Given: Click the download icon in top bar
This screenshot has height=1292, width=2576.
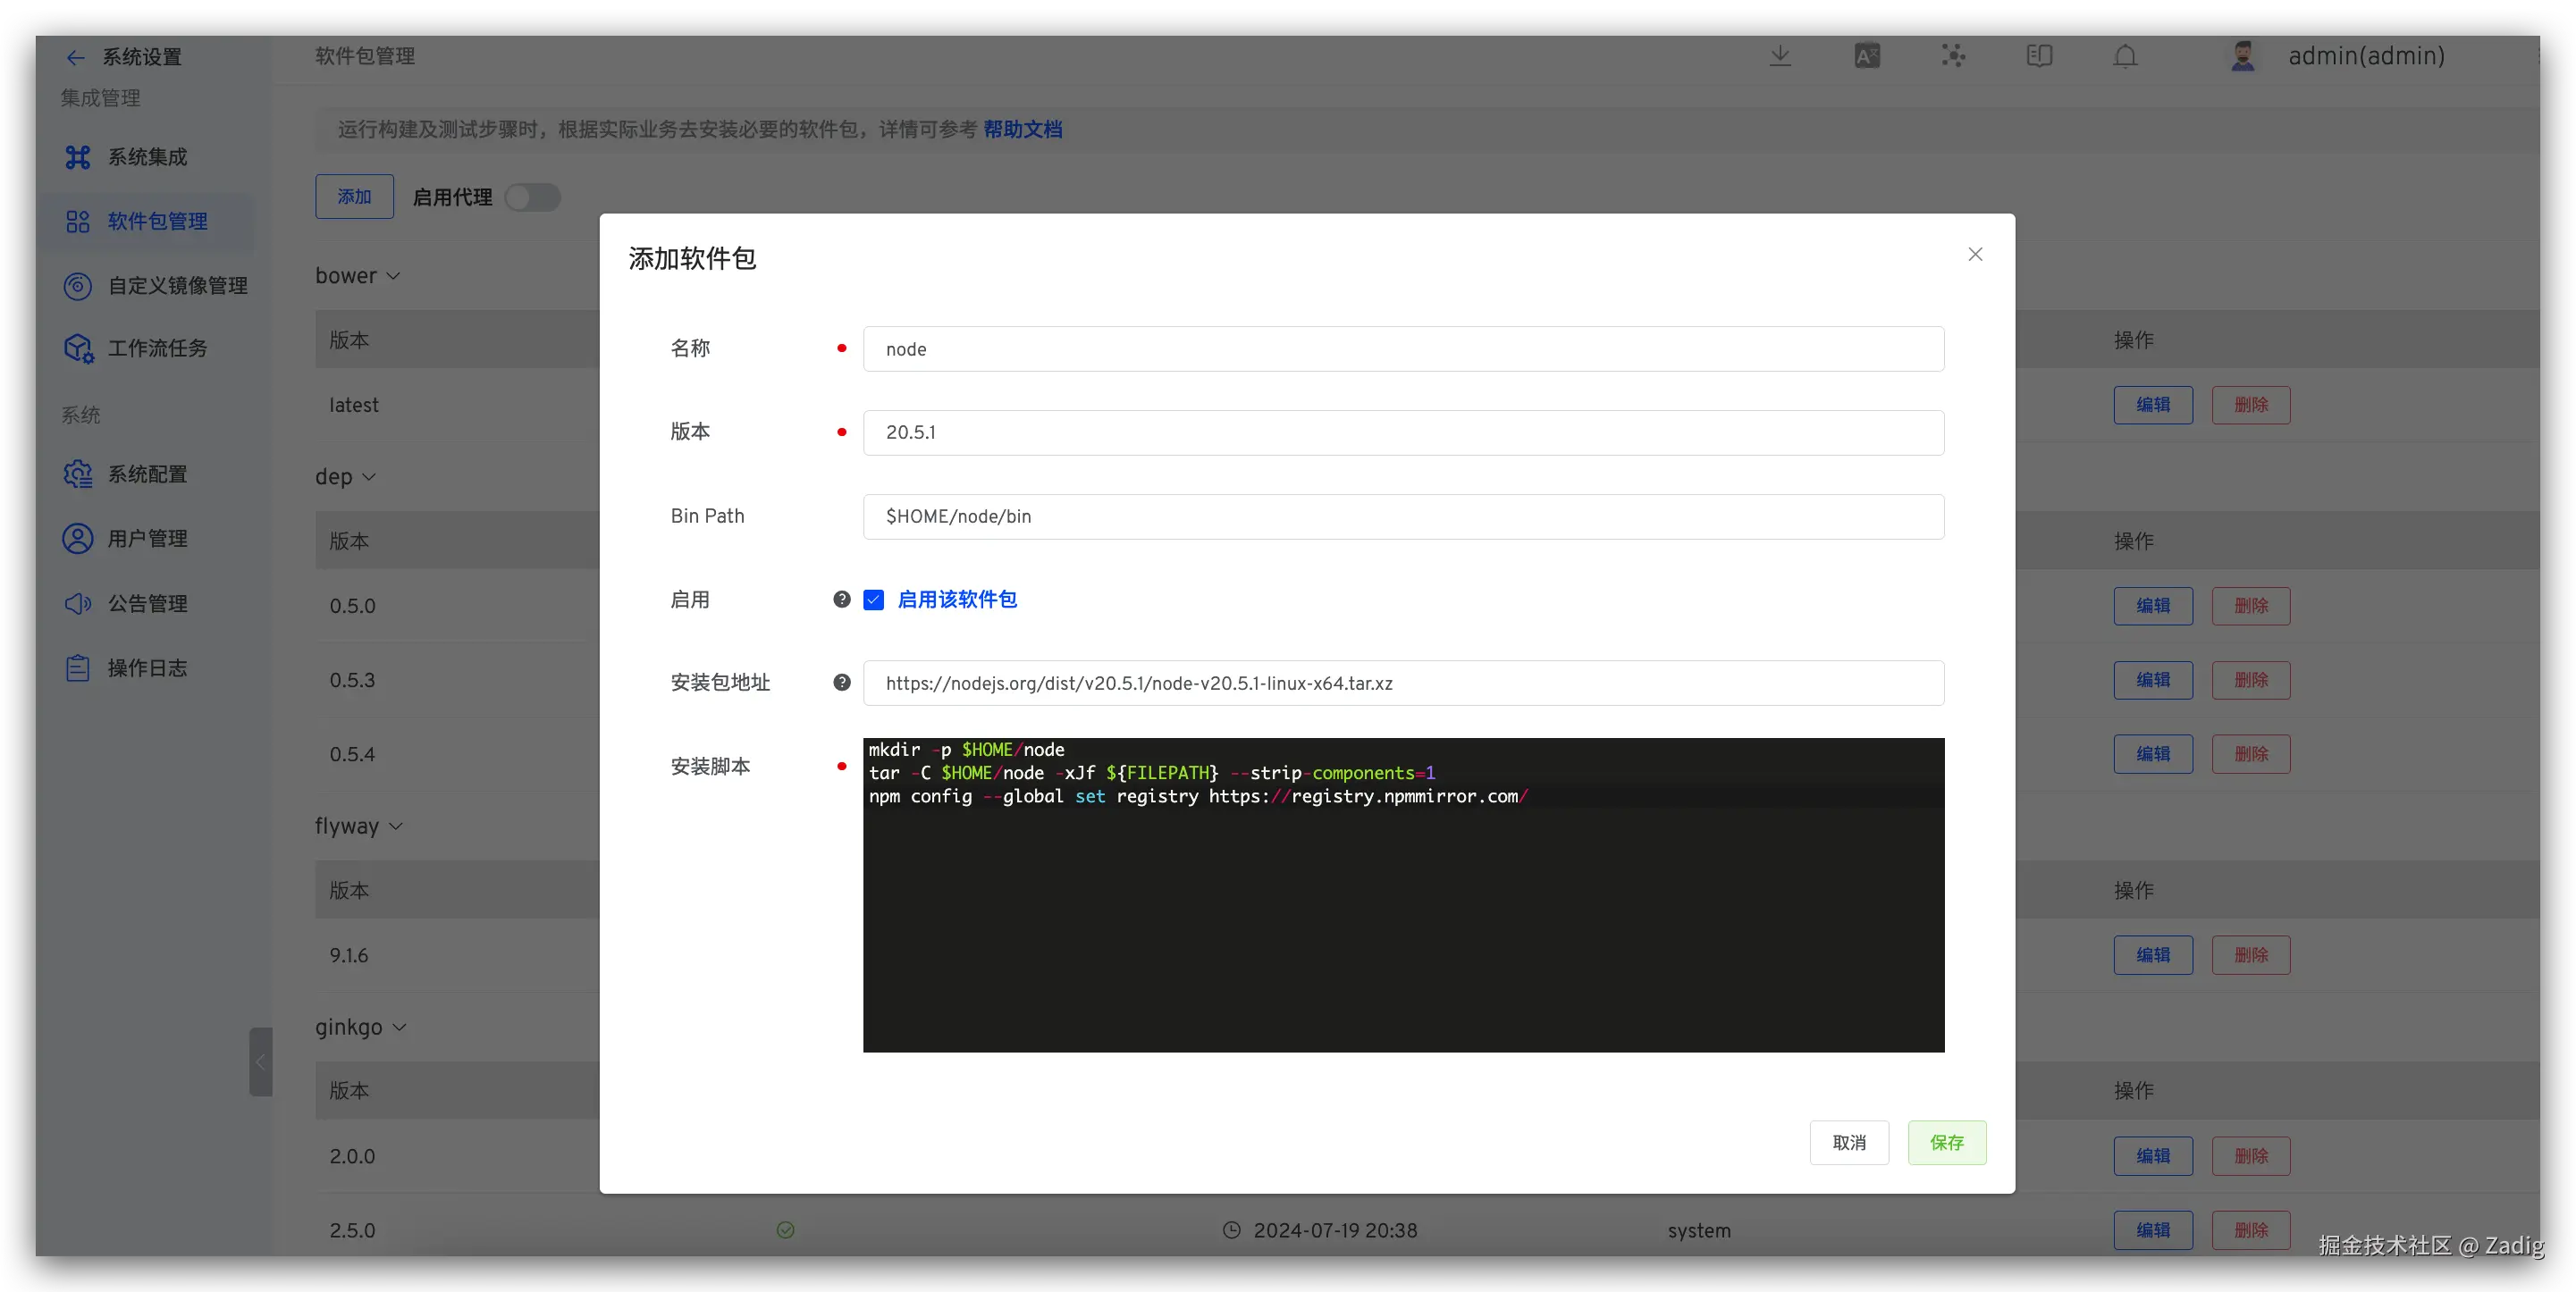Looking at the screenshot, I should pos(1780,56).
